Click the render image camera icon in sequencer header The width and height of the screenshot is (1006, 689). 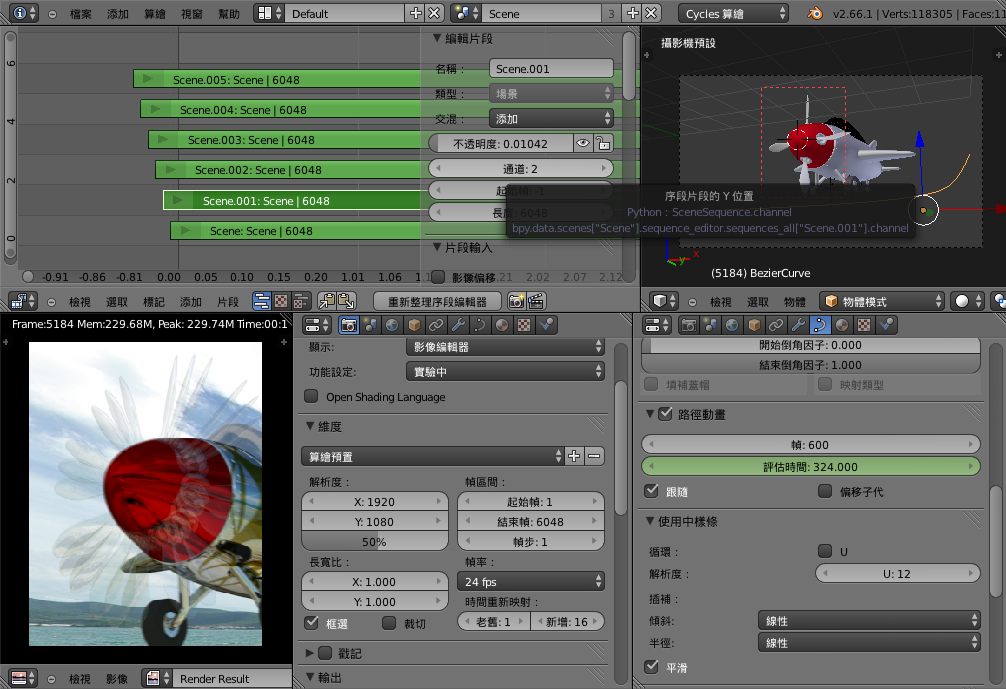click(x=516, y=301)
